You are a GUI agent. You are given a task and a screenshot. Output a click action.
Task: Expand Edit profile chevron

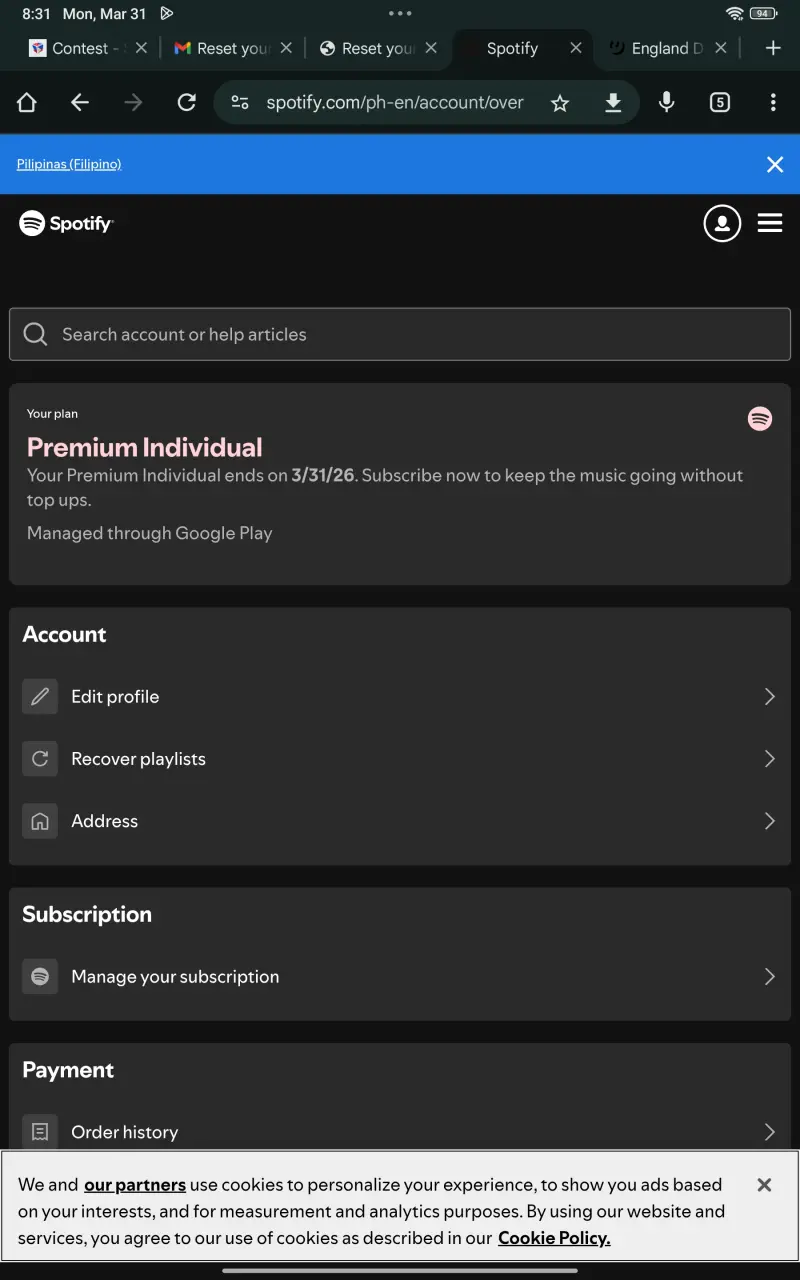pos(769,697)
